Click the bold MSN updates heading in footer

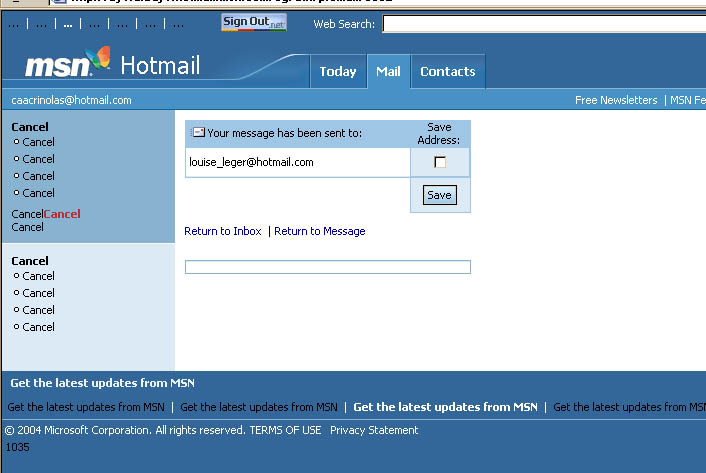coord(102,383)
